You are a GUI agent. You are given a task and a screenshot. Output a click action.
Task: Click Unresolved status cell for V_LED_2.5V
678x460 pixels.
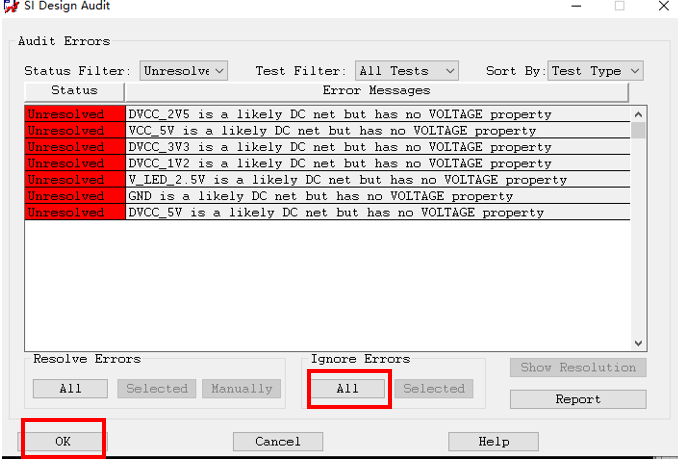pos(75,180)
